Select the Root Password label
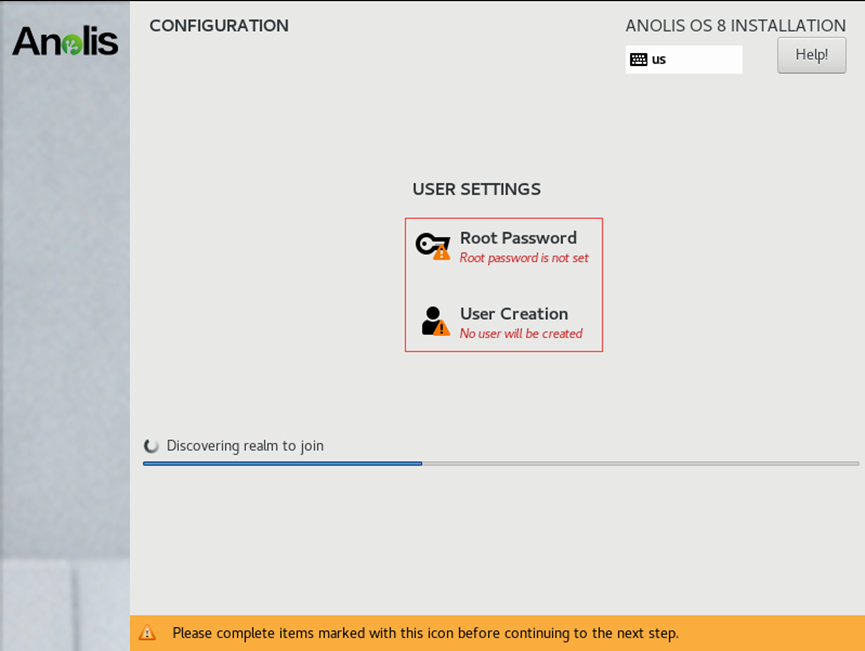The image size is (865, 651). tap(518, 238)
